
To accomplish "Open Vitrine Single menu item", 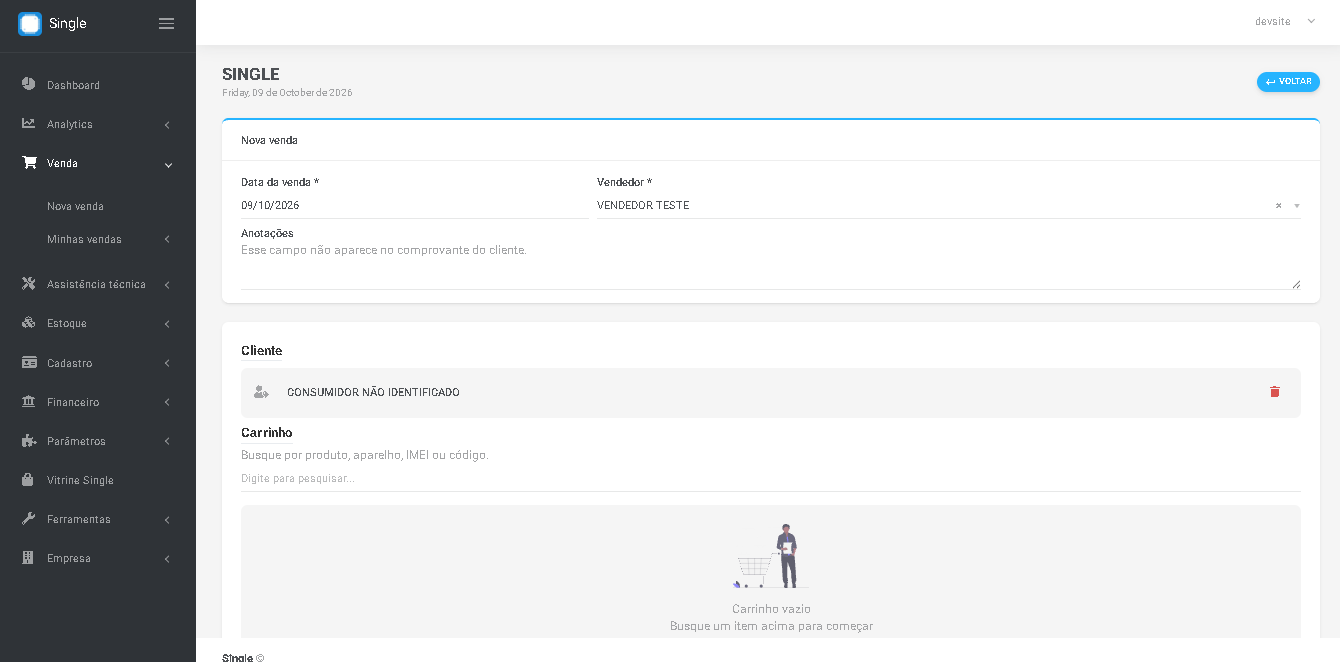I will [x=80, y=480].
